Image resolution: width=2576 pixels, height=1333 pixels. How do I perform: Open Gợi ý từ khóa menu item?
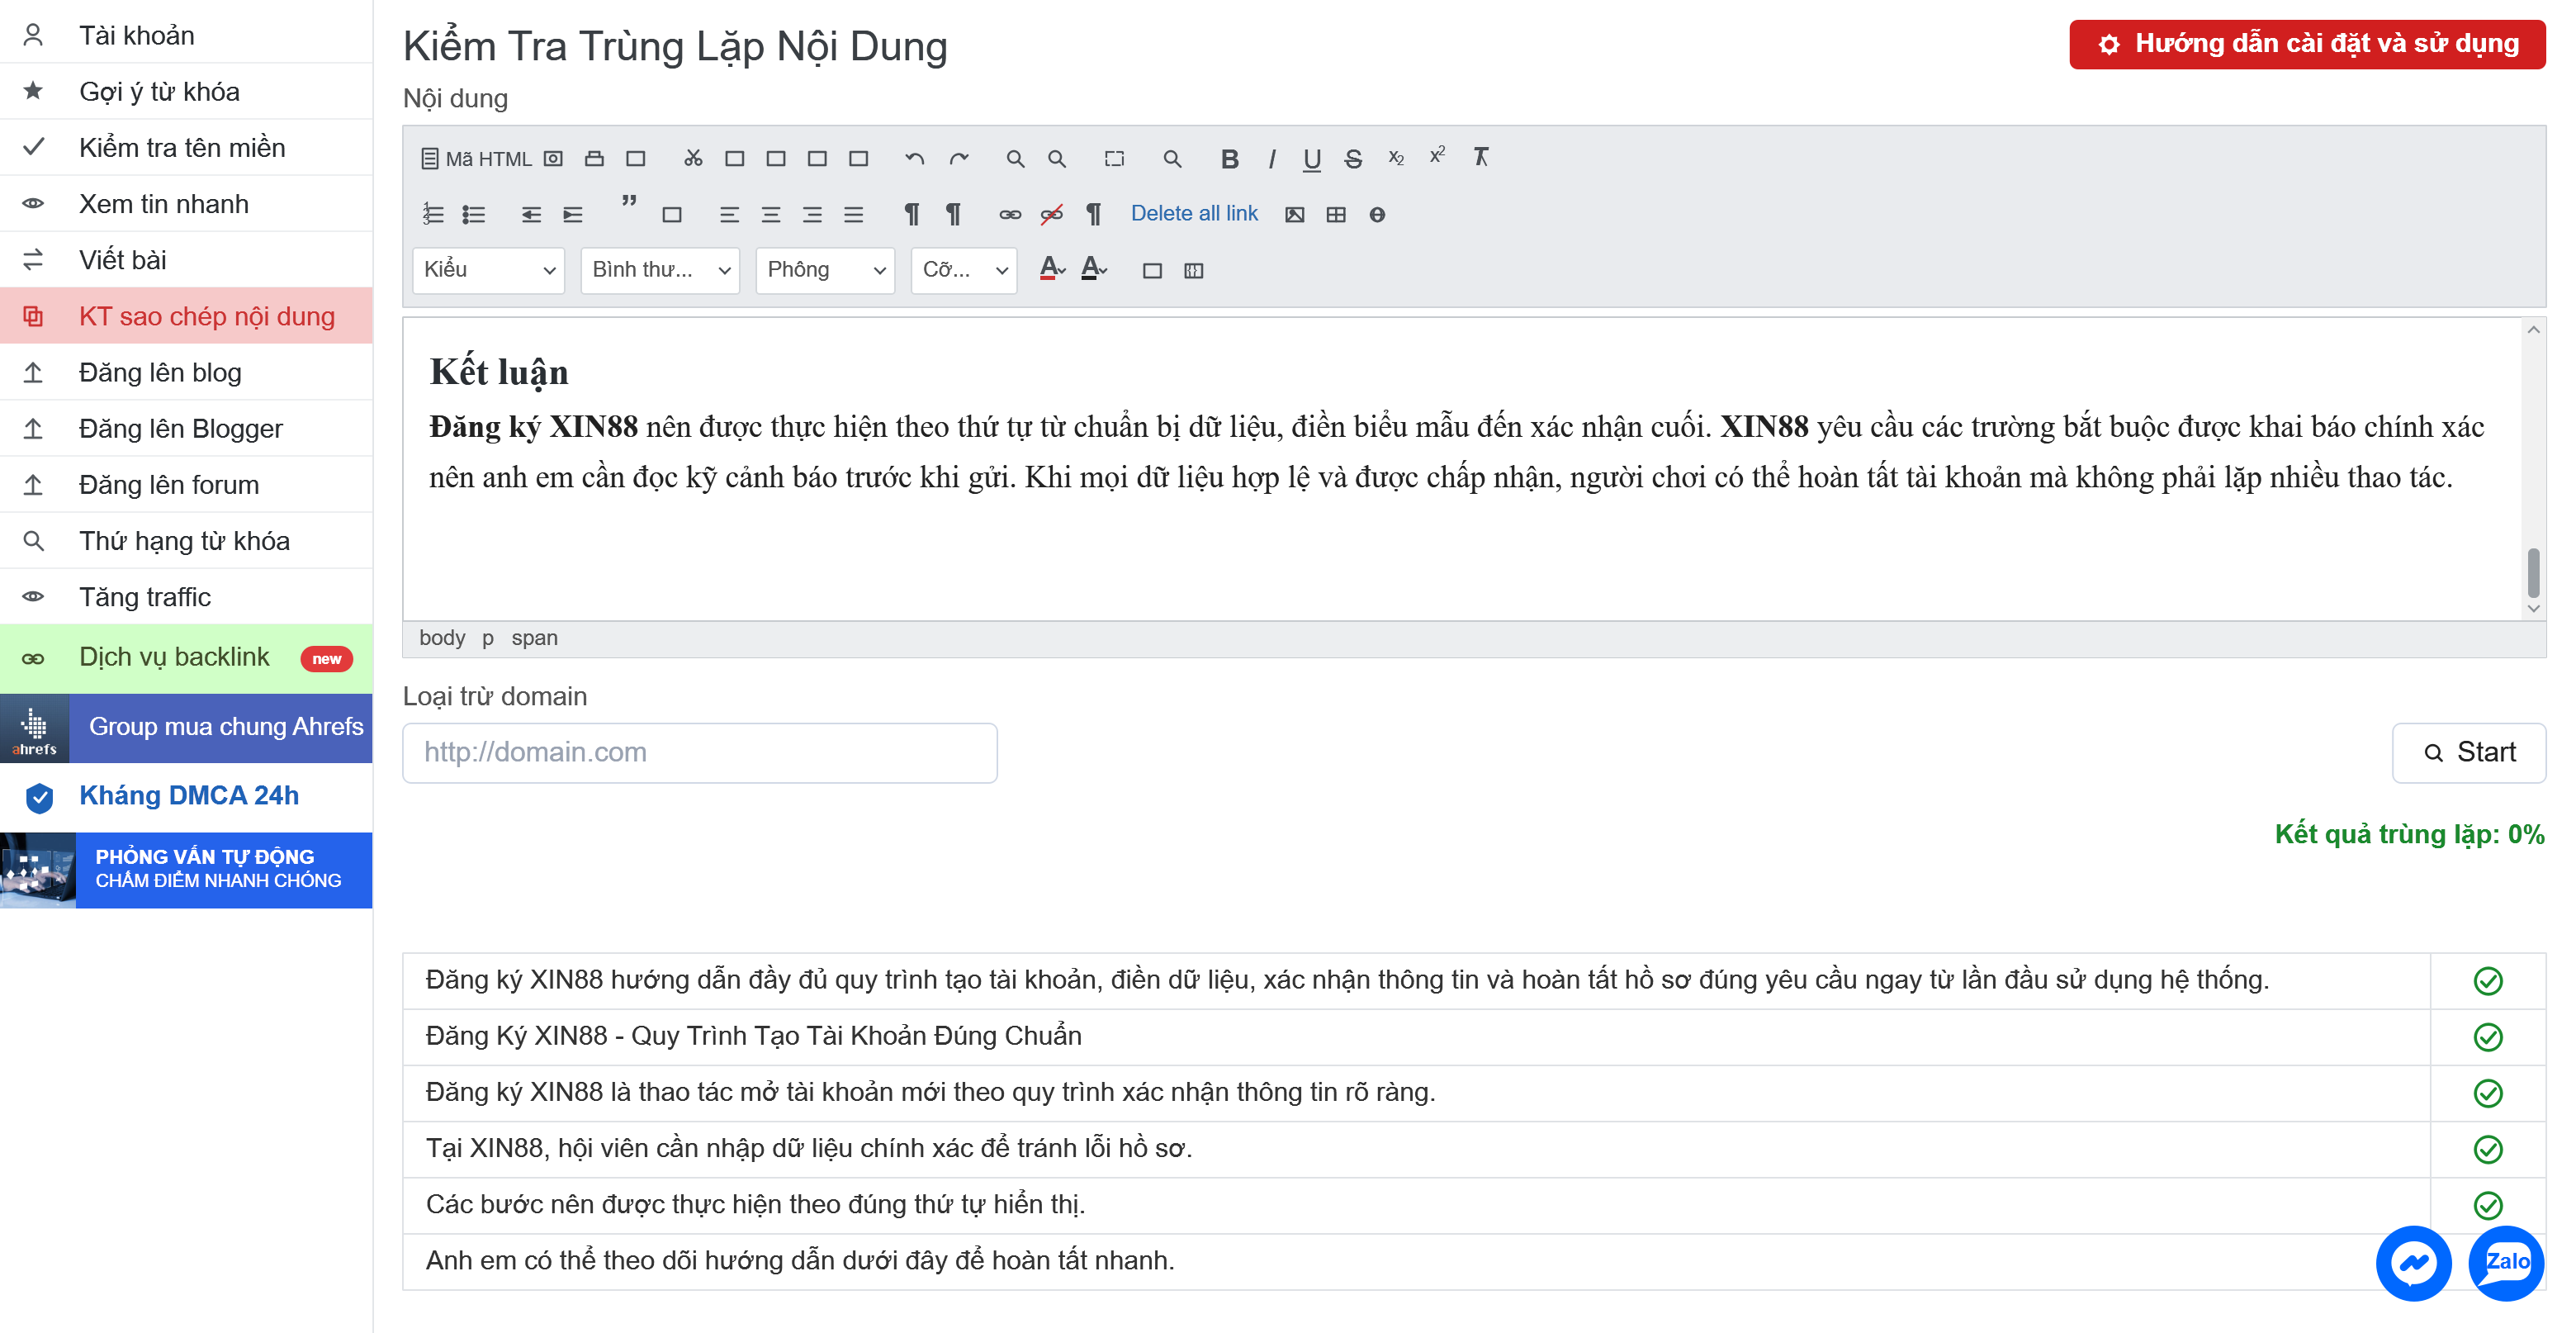tap(186, 91)
